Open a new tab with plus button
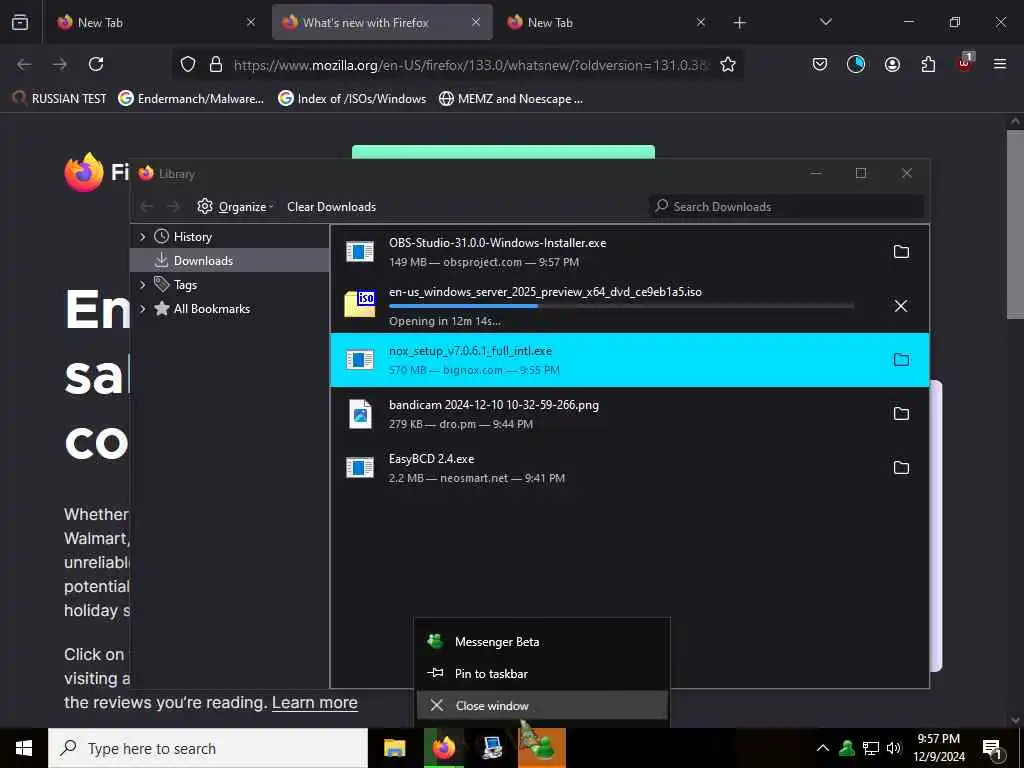This screenshot has width=1024, height=768. point(739,23)
